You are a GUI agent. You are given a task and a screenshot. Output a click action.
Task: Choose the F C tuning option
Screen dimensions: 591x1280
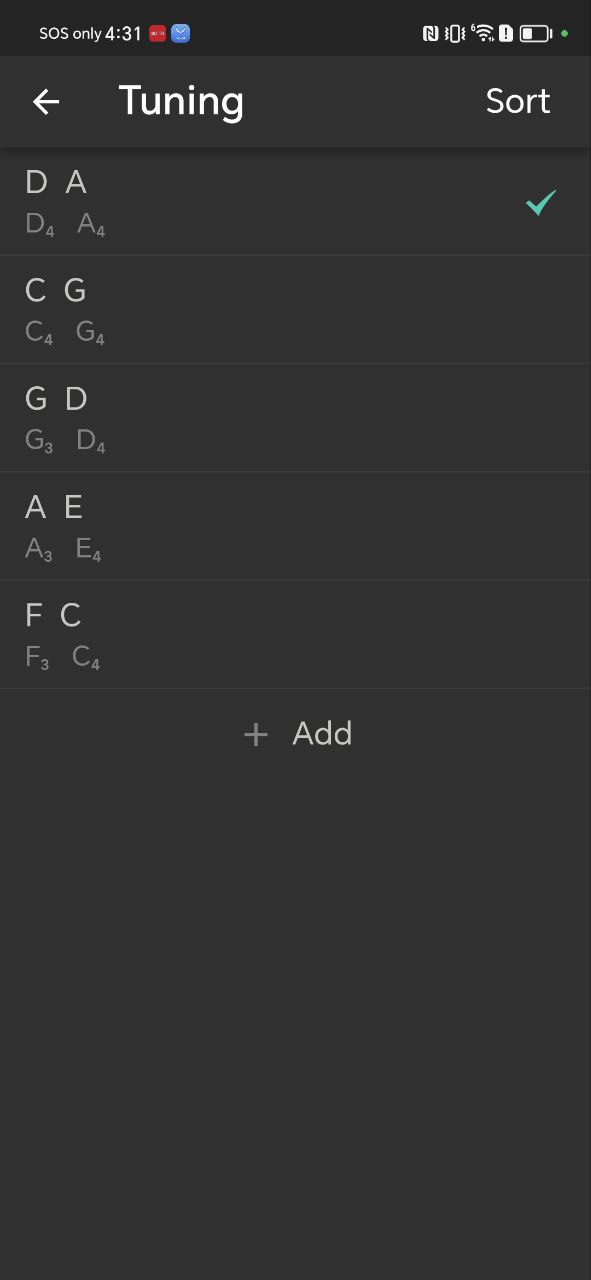(x=295, y=634)
